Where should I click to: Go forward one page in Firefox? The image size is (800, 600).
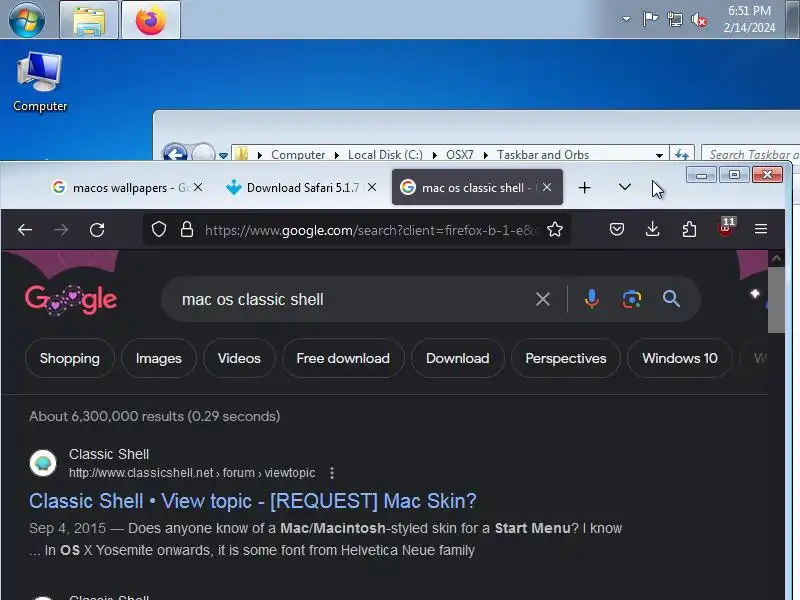point(61,230)
